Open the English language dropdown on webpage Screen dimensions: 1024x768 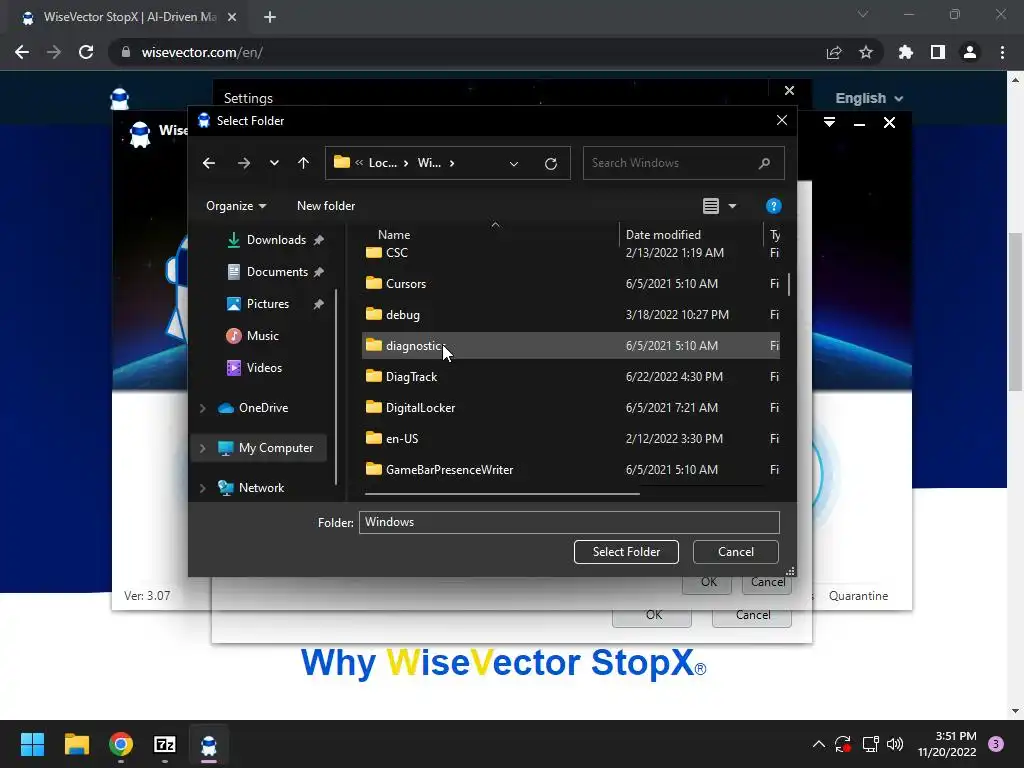pyautogui.click(x=869, y=98)
